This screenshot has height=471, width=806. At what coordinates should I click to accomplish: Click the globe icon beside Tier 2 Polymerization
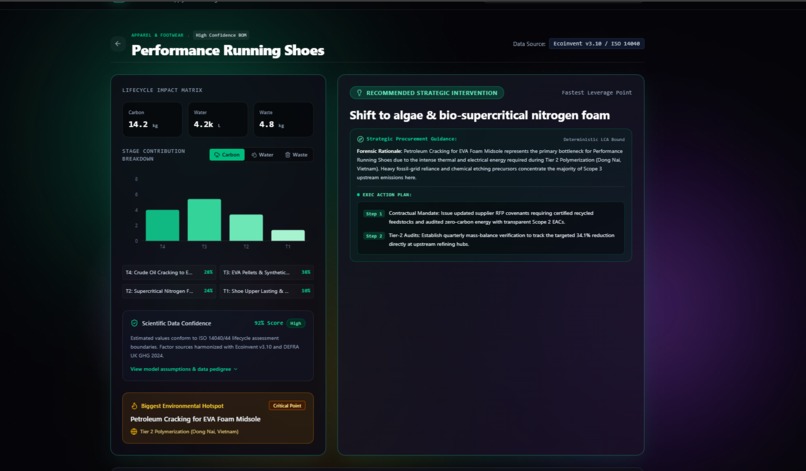(x=134, y=431)
